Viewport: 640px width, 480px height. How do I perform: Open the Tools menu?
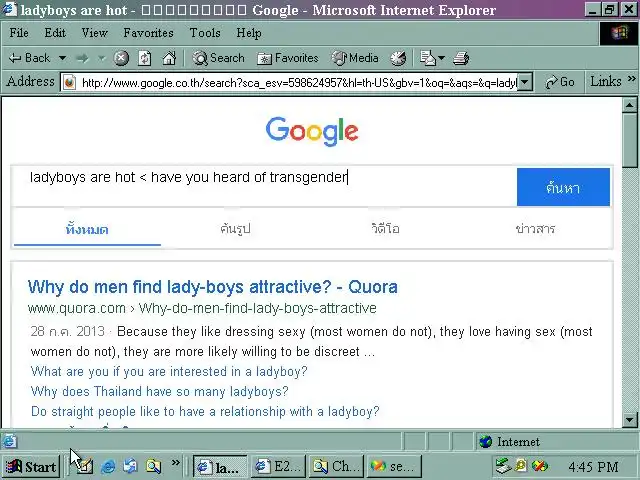click(x=205, y=33)
